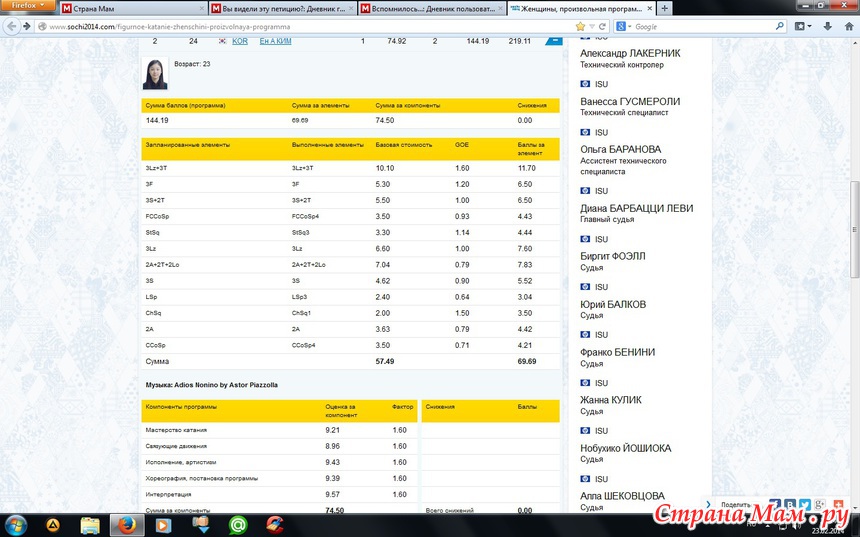Select the planned element 3Lz+3T cell
This screenshot has height=537, width=860.
point(156,168)
